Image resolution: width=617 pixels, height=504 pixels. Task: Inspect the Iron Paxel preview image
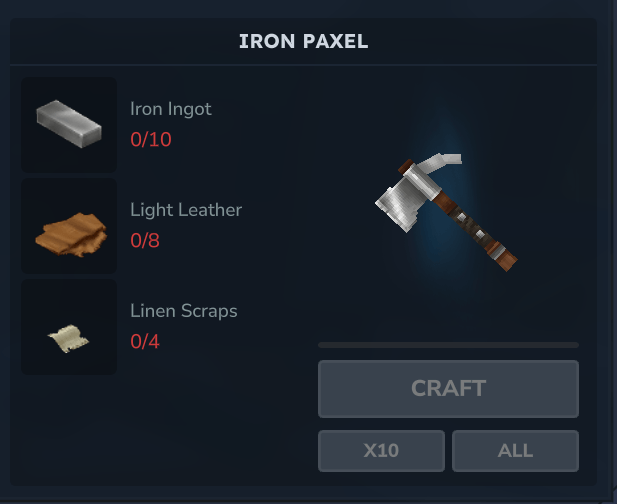click(x=446, y=212)
